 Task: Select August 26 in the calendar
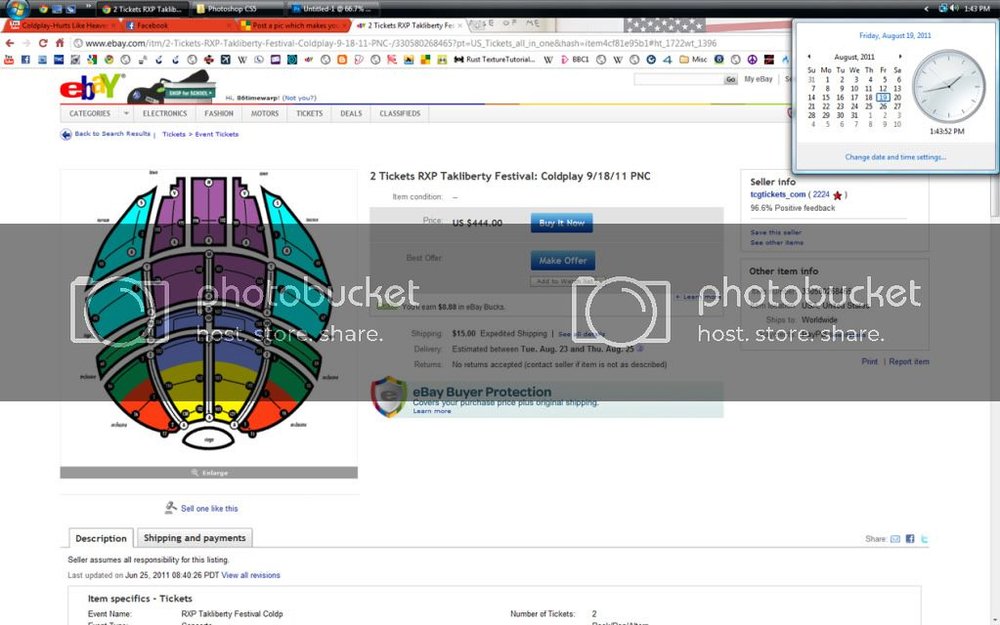pos(883,107)
